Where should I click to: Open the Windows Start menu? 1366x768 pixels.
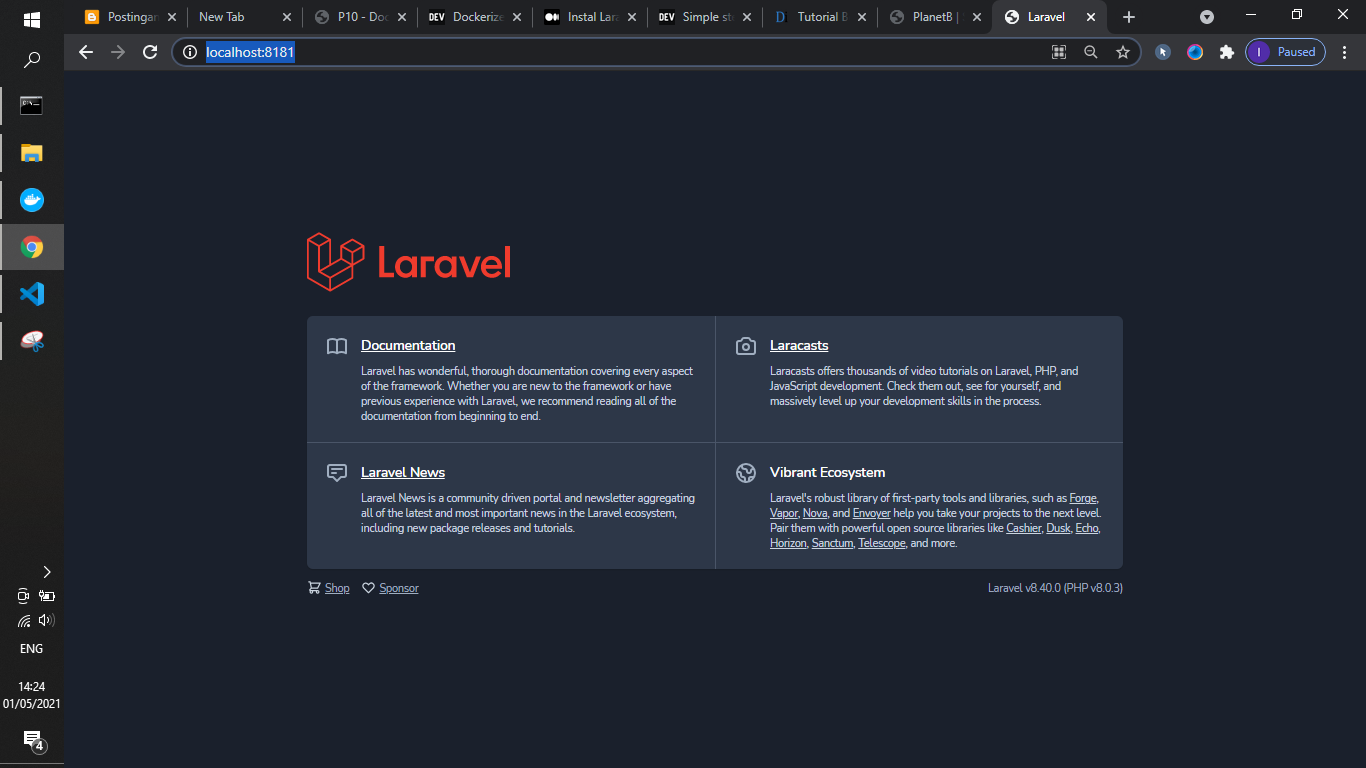(x=32, y=19)
